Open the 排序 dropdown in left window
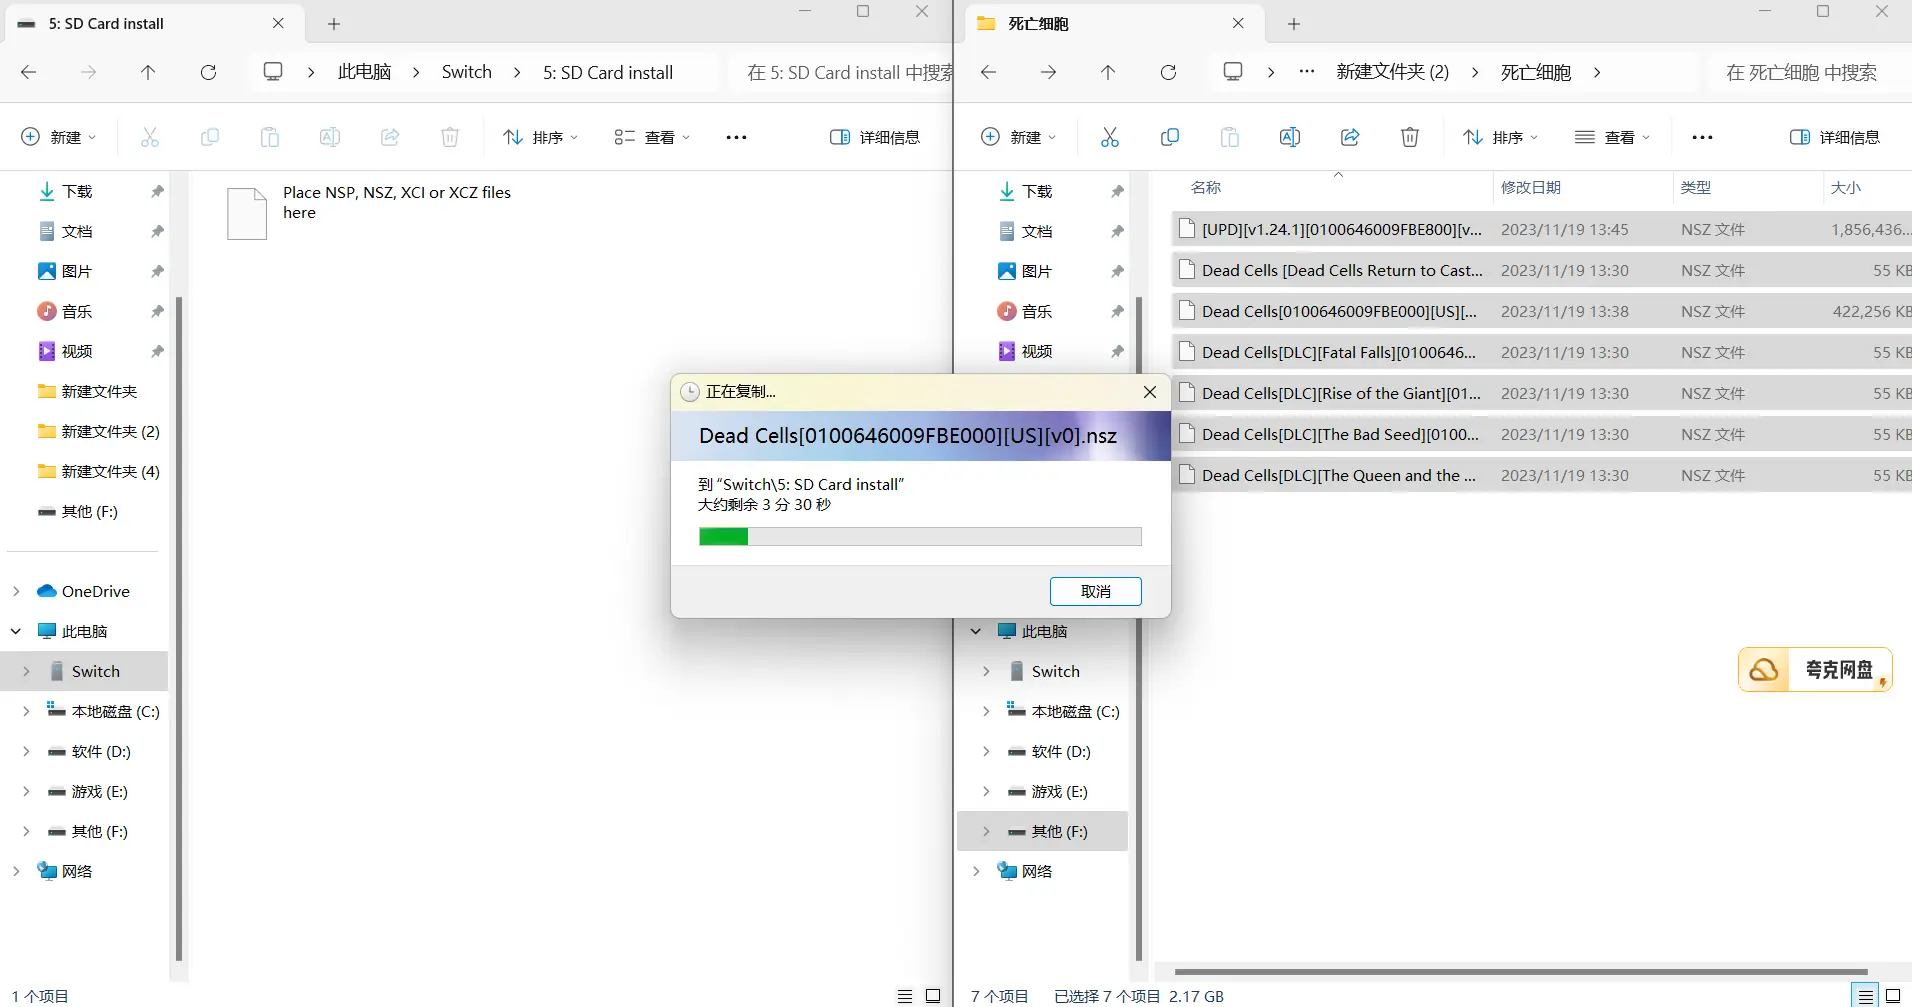 click(x=540, y=137)
